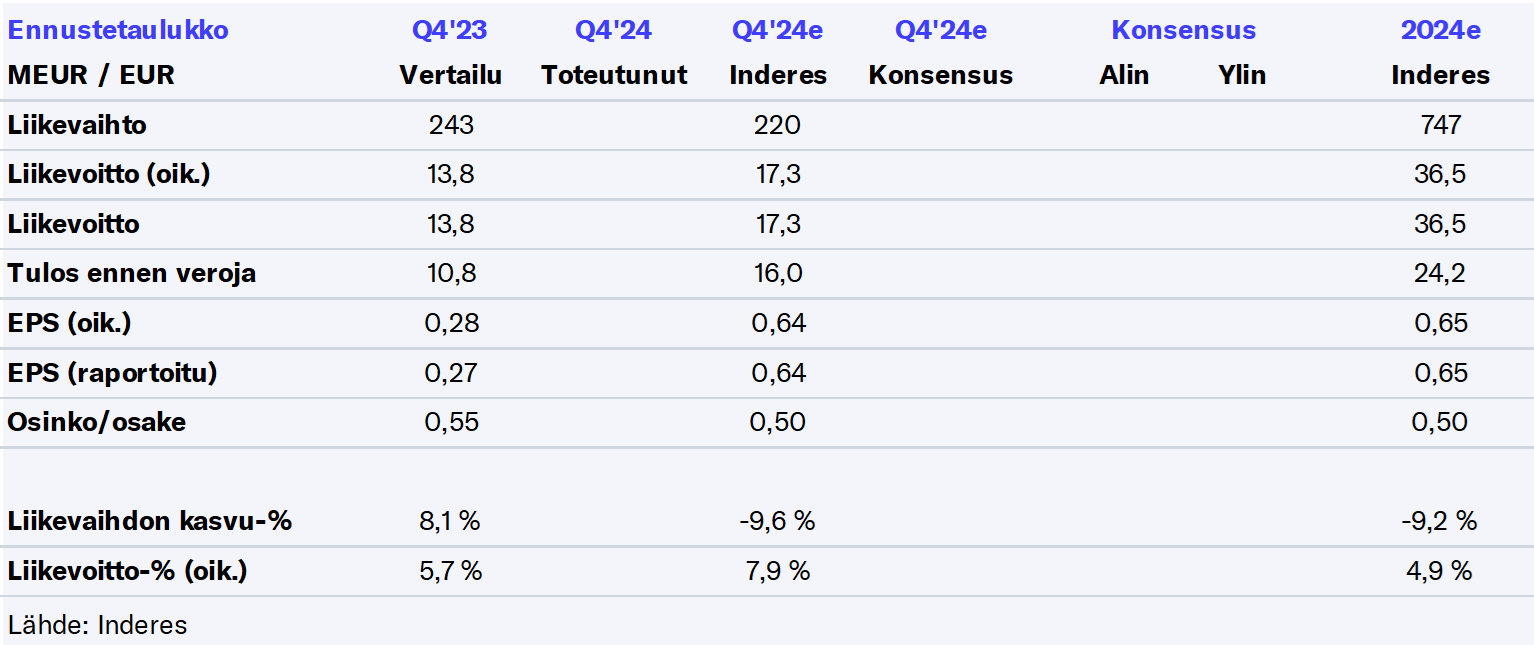This screenshot has height=645, width=1534.
Task: Click the Tulos ennen veroja row label
Action: click(131, 273)
